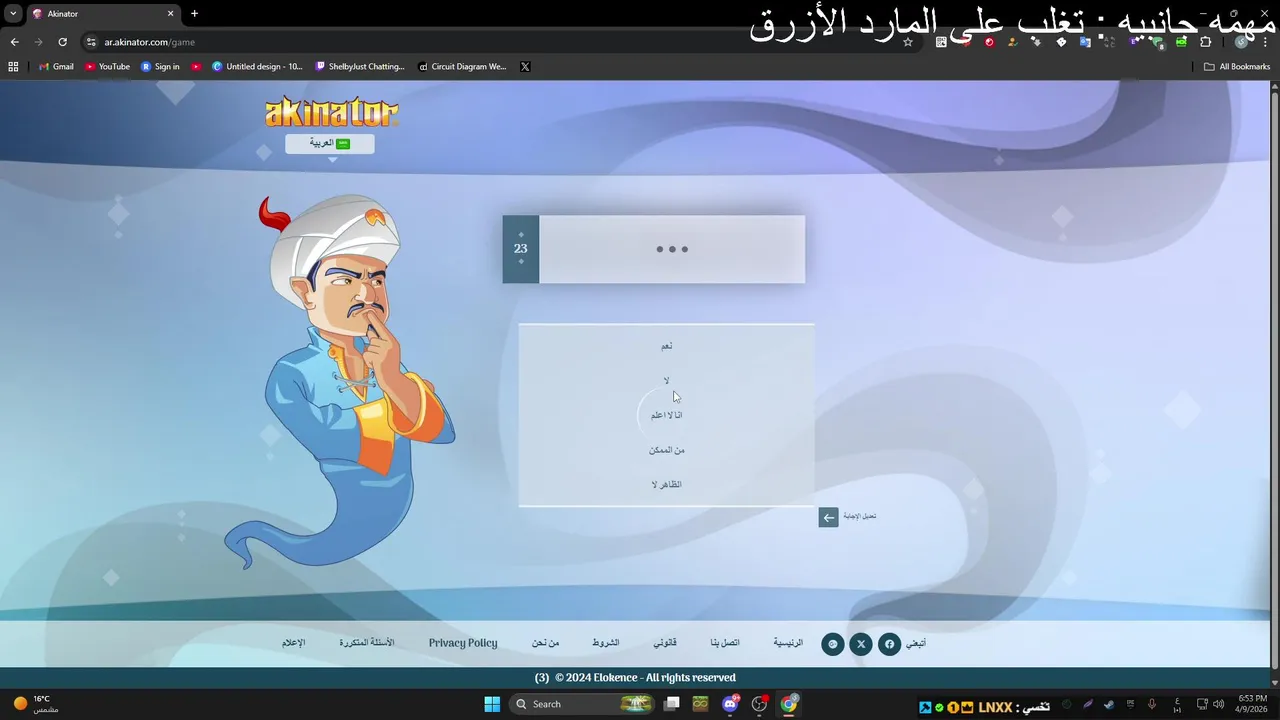Answer نعم to the question
1280x720 pixels.
point(666,346)
